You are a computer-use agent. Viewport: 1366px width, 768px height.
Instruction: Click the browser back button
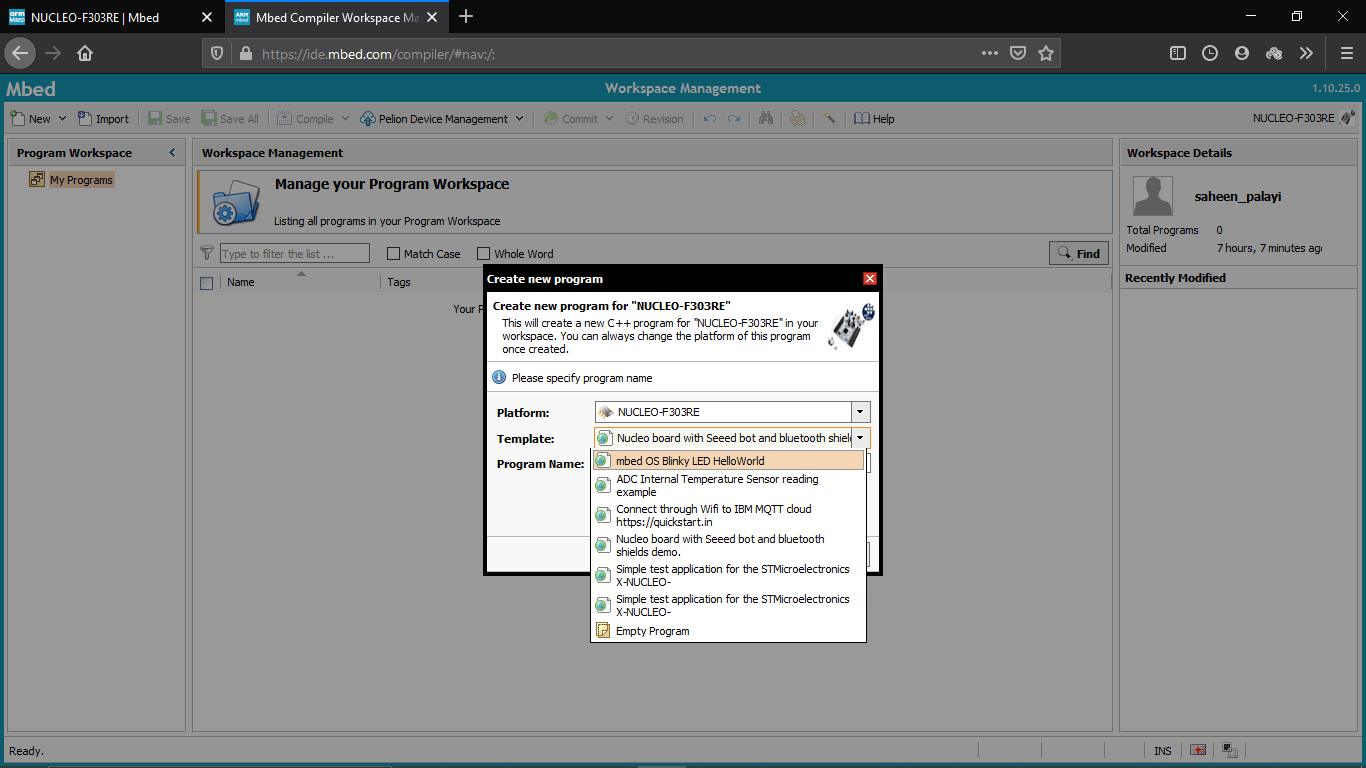[x=20, y=53]
